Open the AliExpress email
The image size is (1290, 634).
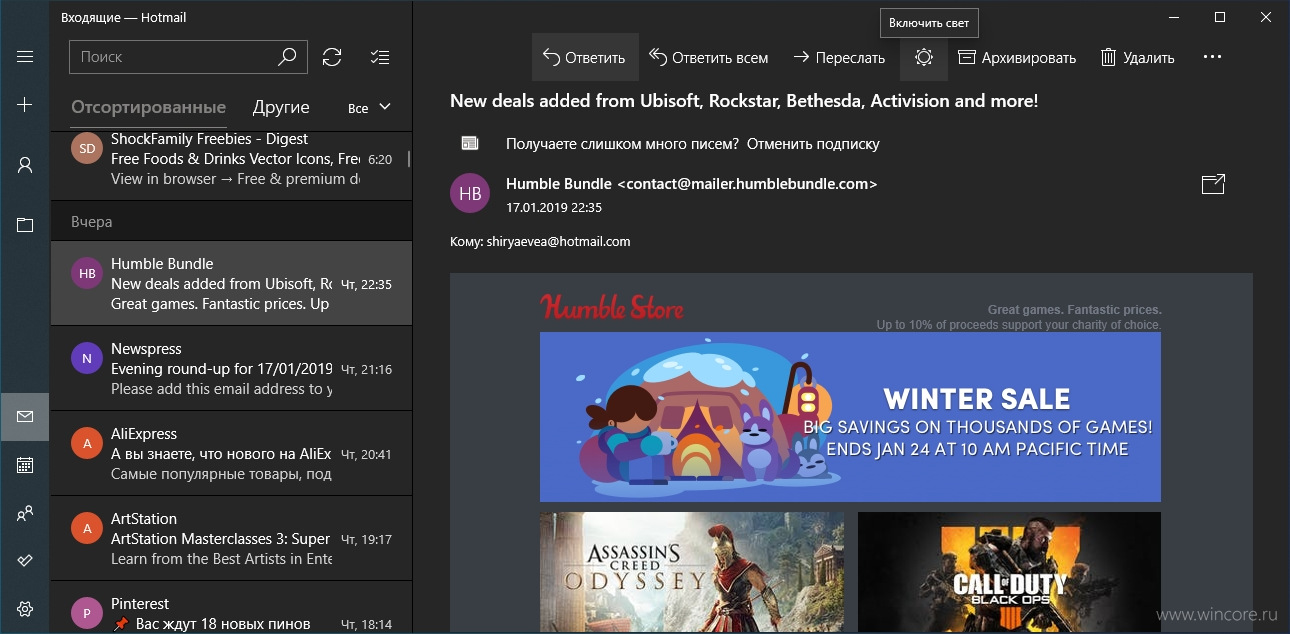(231, 453)
